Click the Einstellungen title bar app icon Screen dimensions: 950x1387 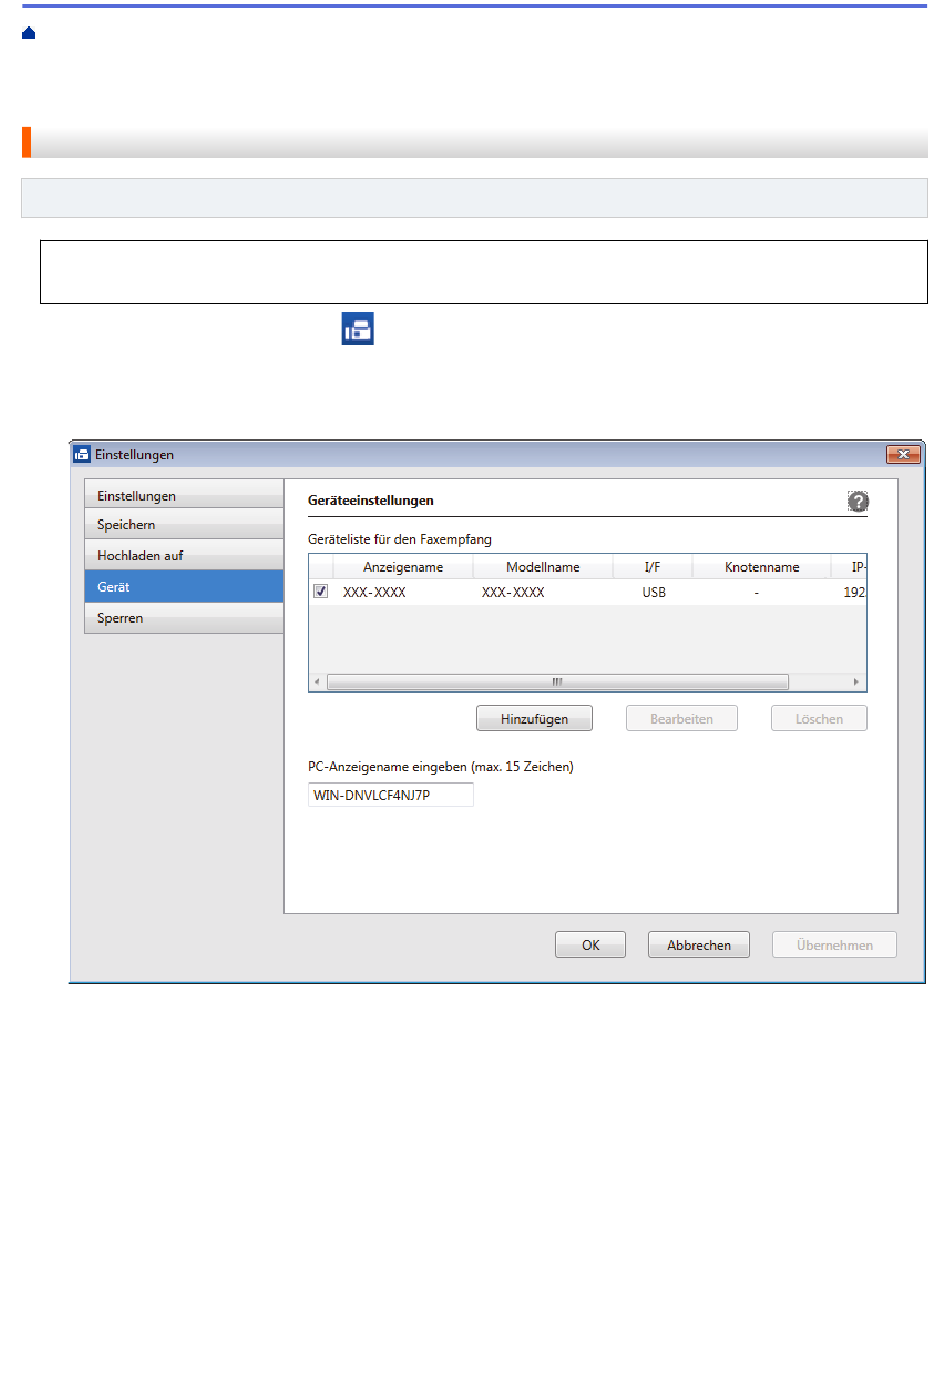point(82,454)
